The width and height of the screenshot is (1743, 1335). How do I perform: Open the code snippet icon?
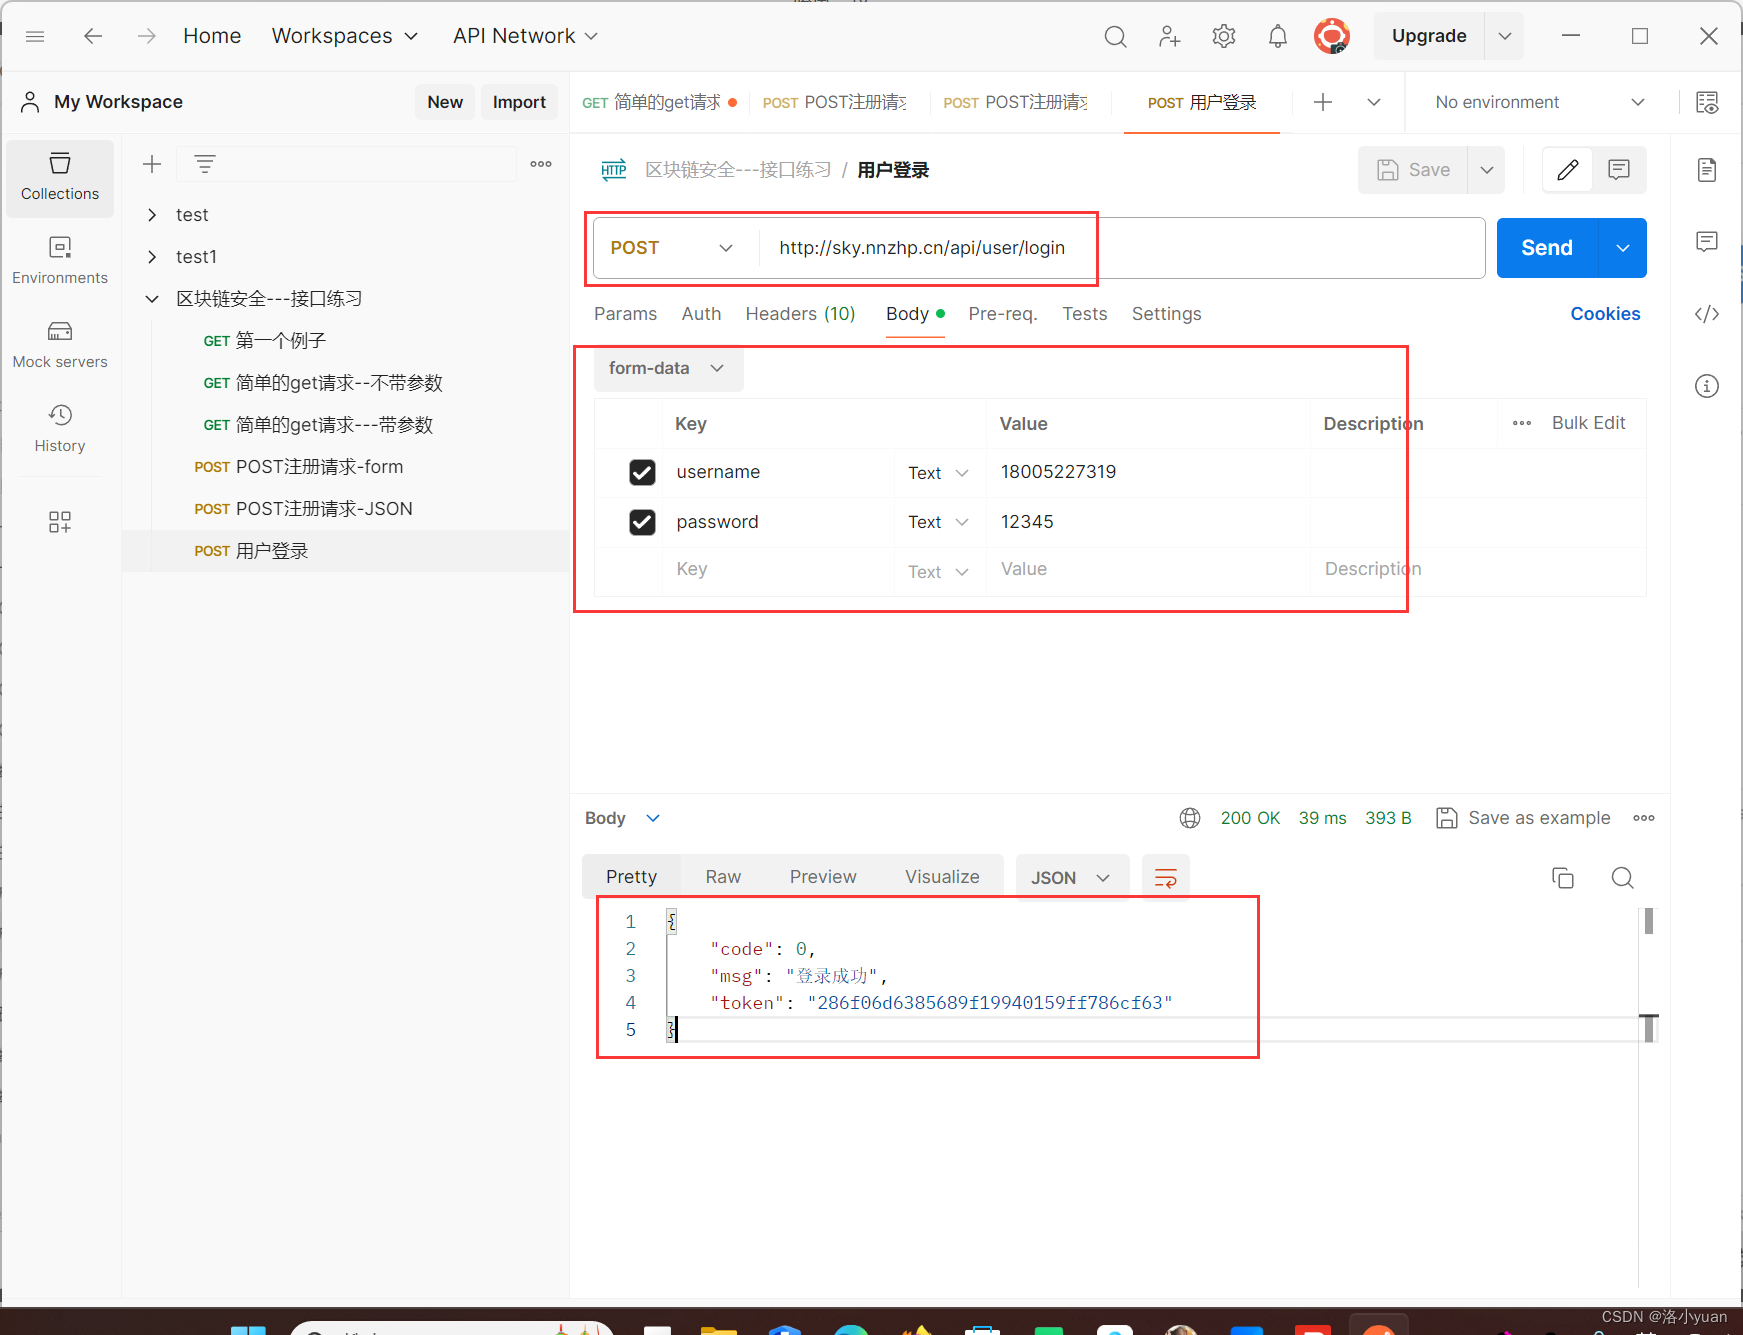coord(1707,314)
